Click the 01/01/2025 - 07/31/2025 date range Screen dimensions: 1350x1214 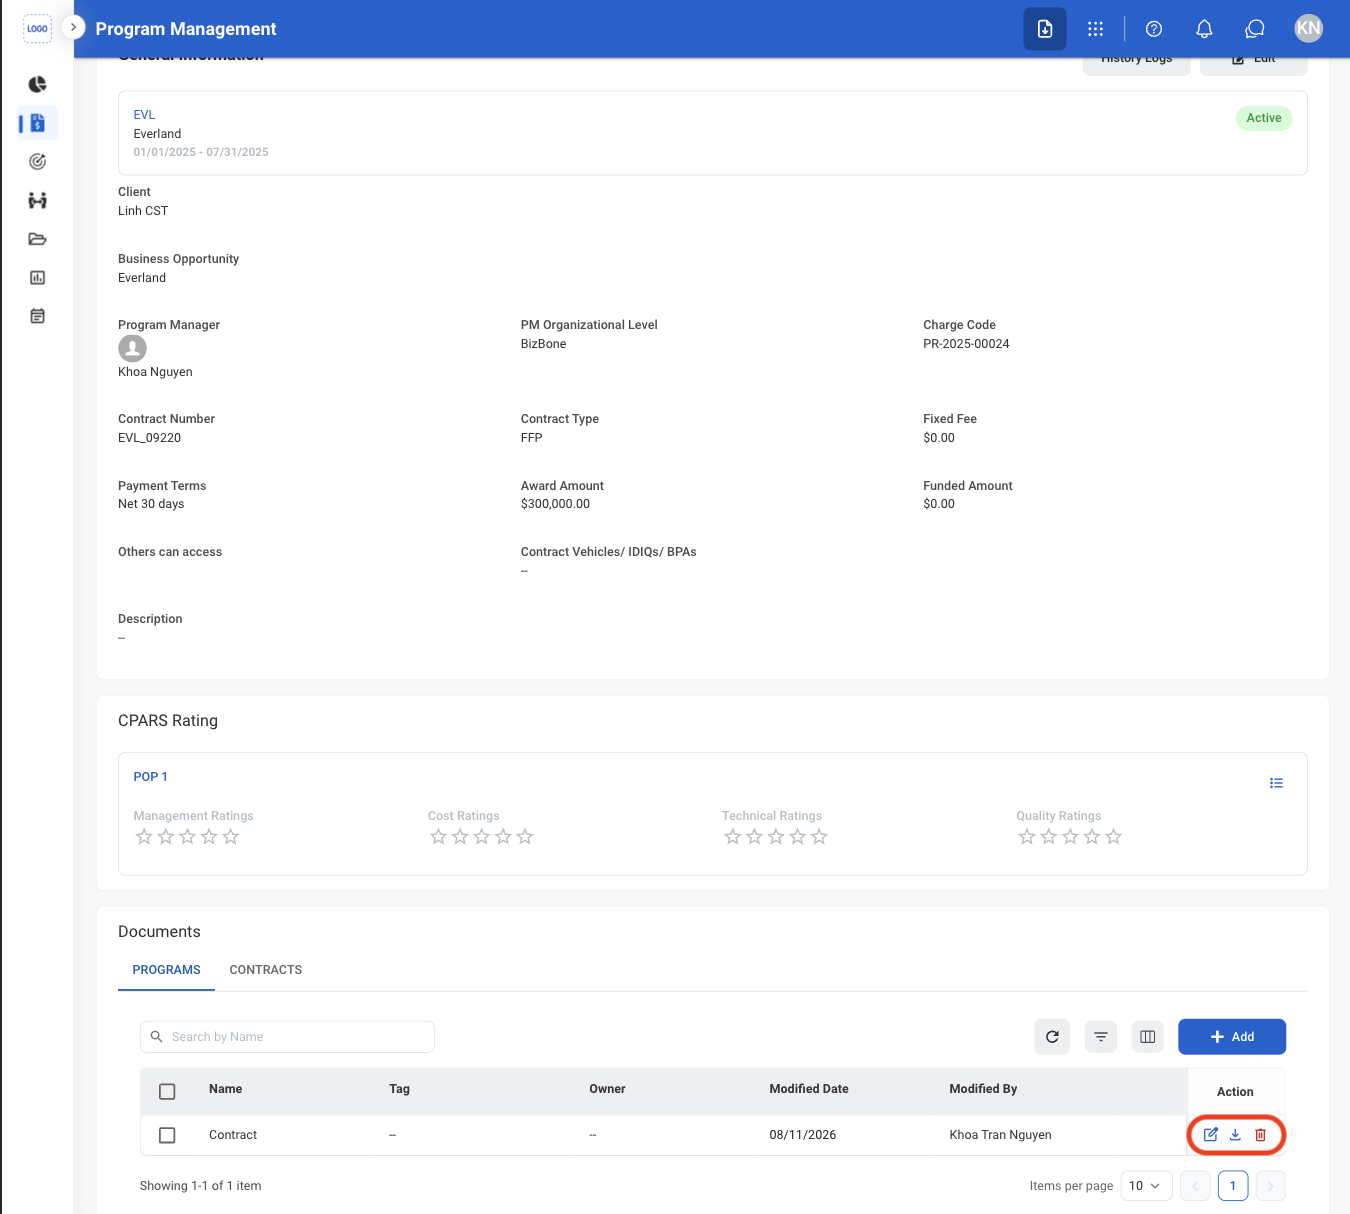(x=201, y=152)
